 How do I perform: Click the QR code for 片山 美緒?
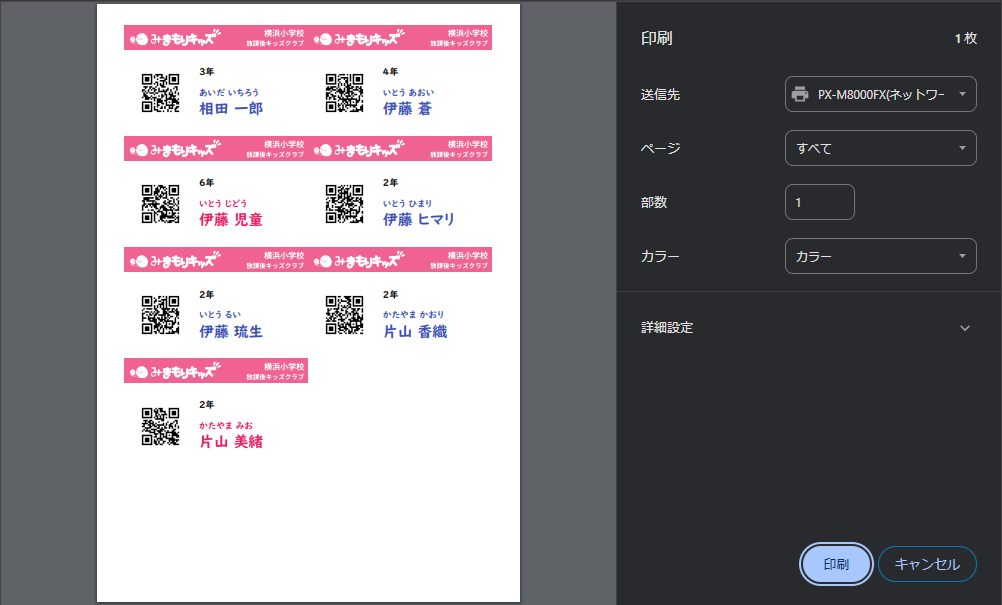tap(160, 426)
